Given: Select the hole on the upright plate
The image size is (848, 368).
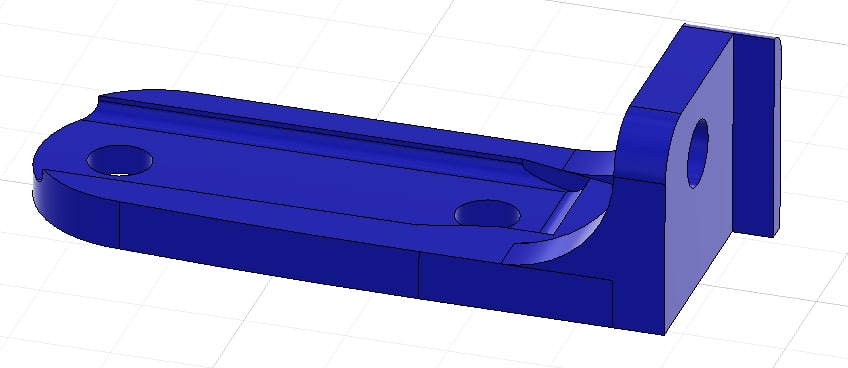Looking at the screenshot, I should pyautogui.click(x=698, y=153).
